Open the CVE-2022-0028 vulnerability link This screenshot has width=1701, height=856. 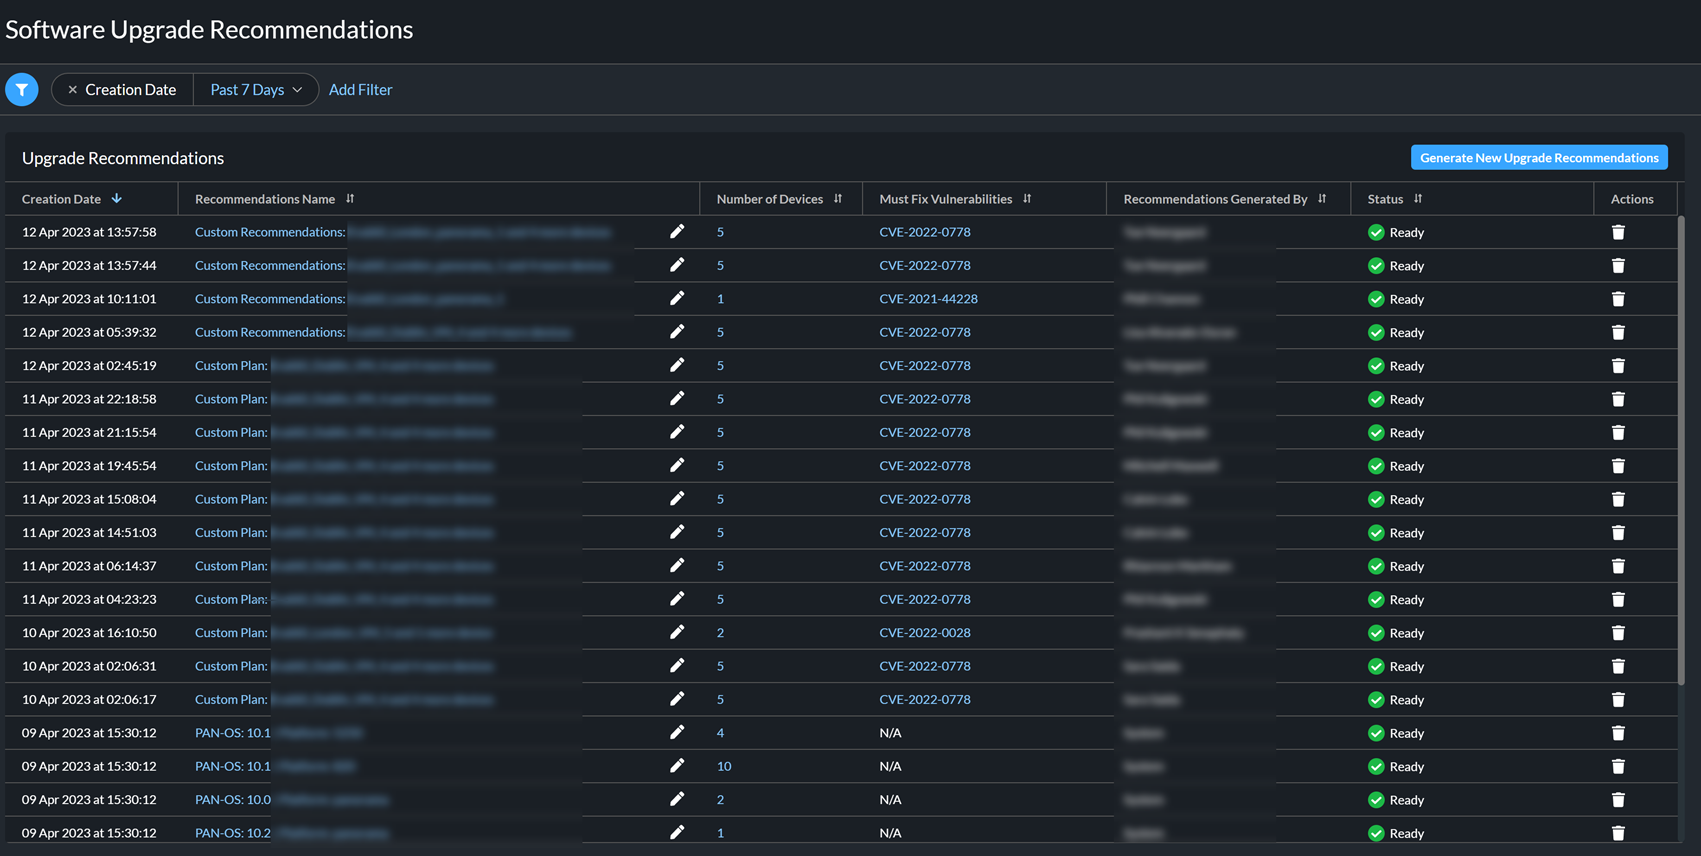tap(924, 633)
